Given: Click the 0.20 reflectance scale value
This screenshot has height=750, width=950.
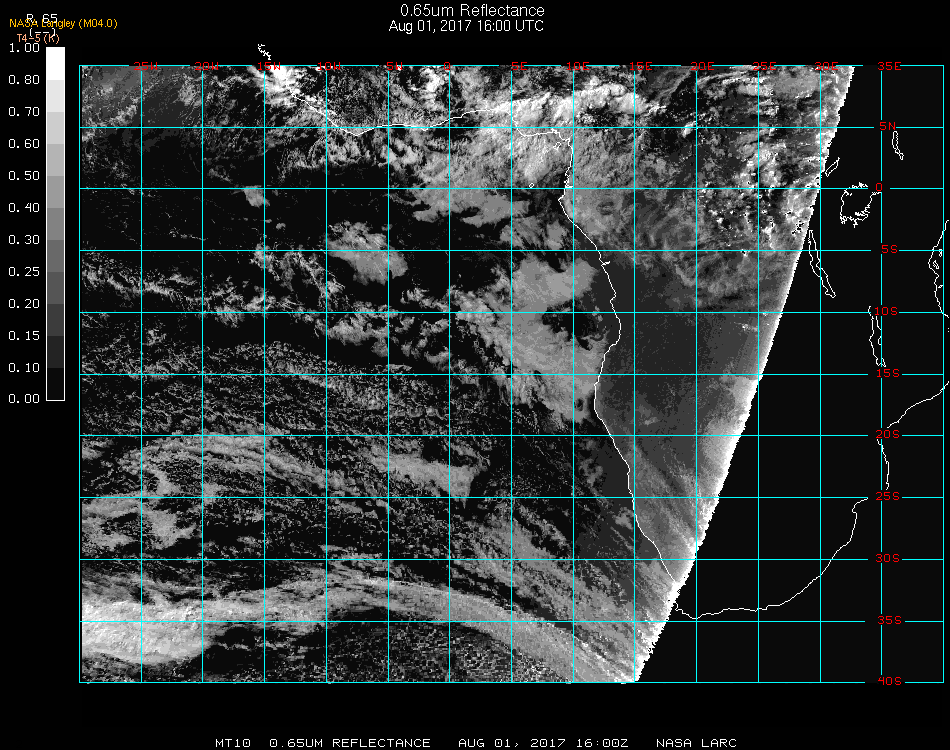Looking at the screenshot, I should [24, 304].
